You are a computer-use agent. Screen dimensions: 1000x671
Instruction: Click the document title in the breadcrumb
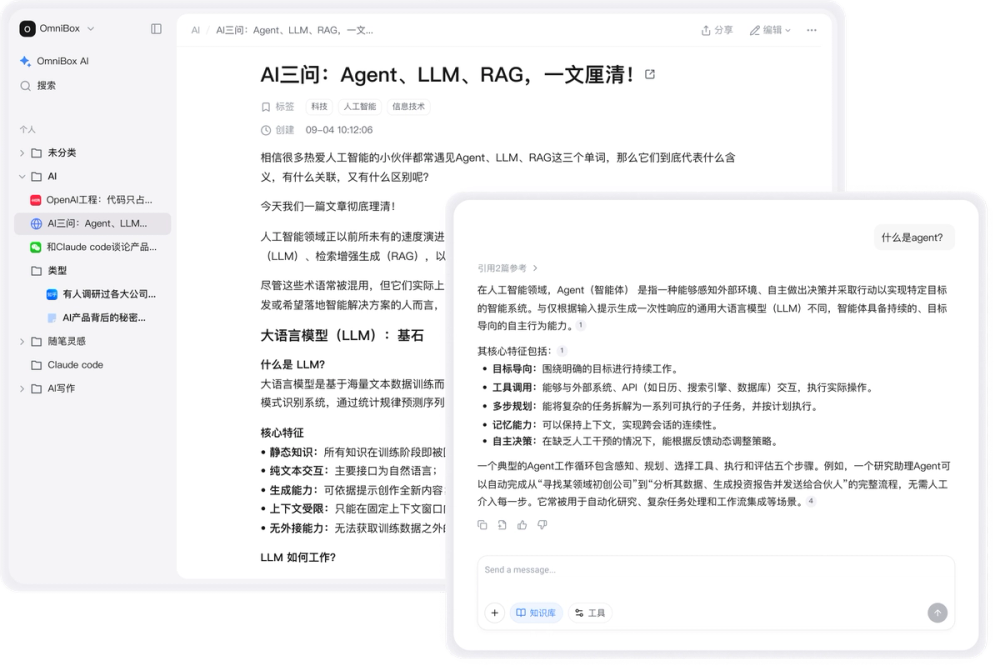(294, 30)
